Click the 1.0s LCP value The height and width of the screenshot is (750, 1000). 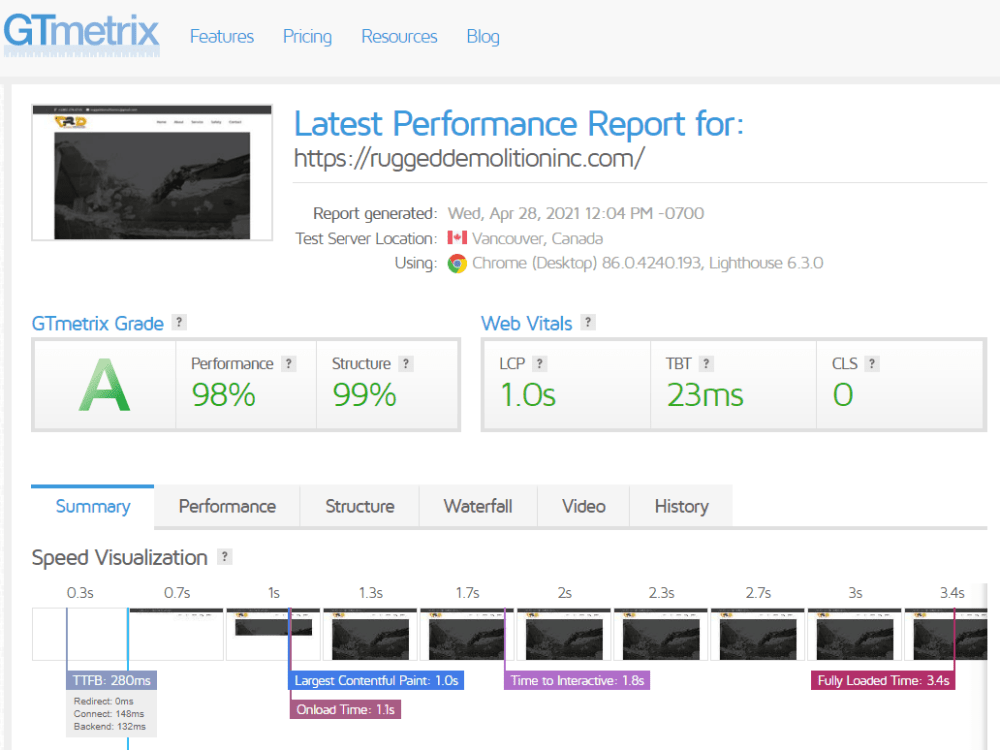[x=528, y=395]
